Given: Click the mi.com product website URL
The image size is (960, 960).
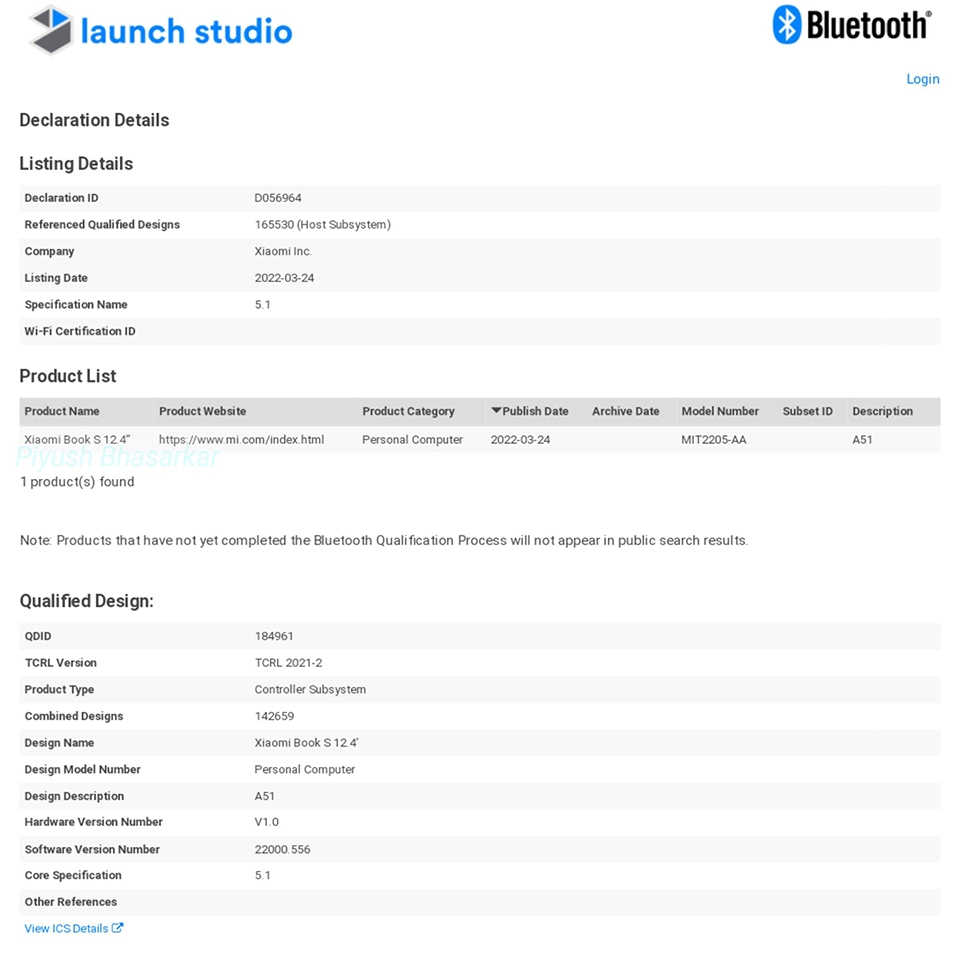Looking at the screenshot, I should pos(241,439).
